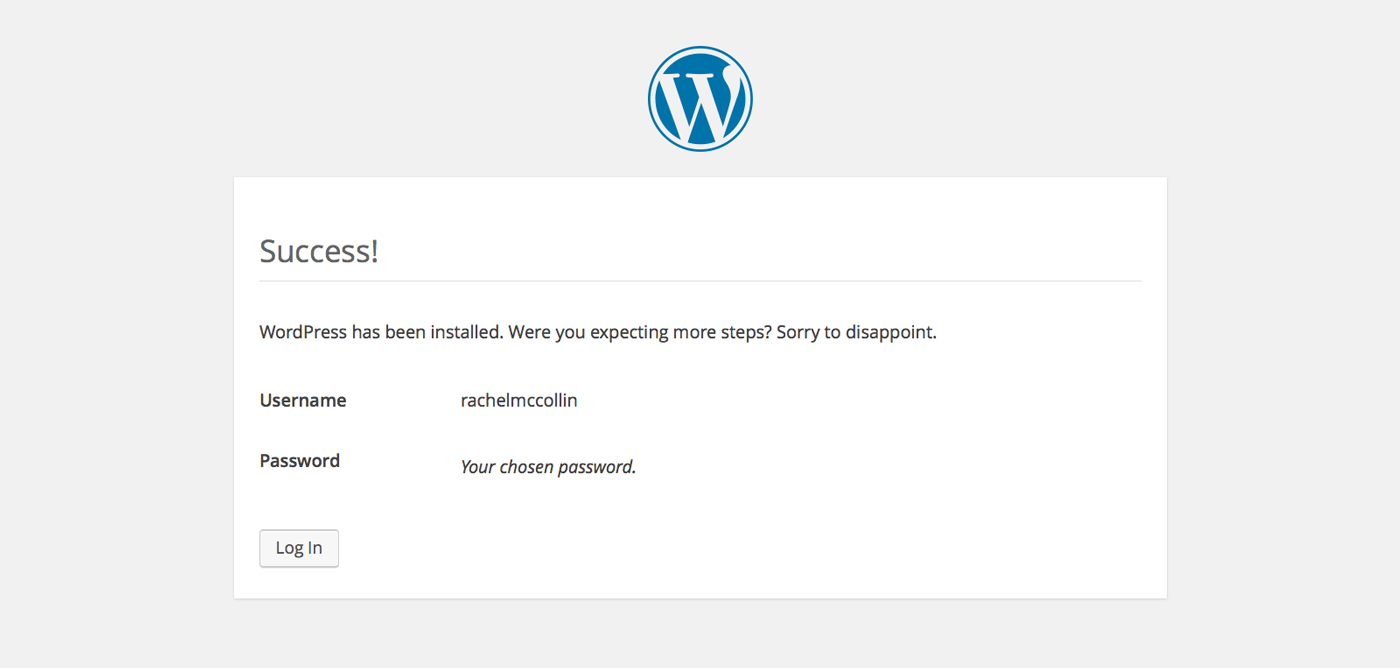Select the username "rachelmccollin"

coord(518,400)
